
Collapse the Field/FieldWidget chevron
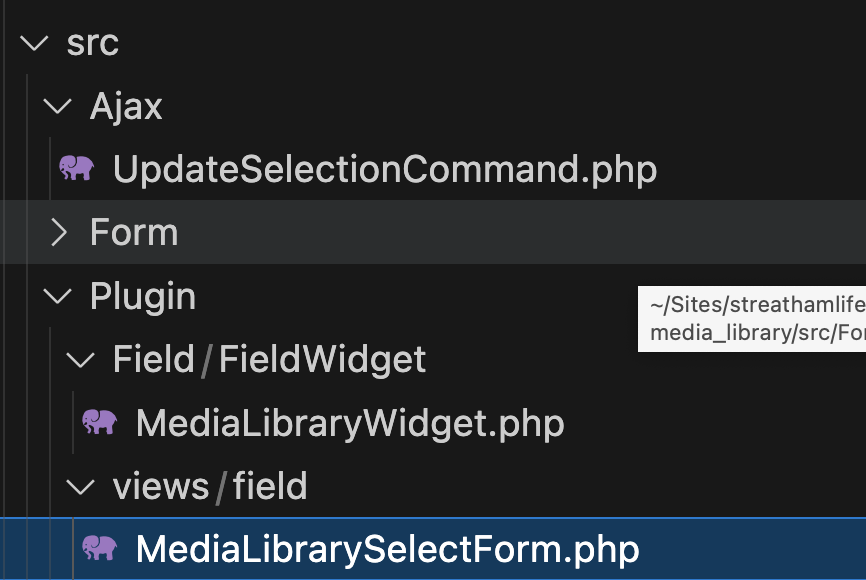(81, 360)
